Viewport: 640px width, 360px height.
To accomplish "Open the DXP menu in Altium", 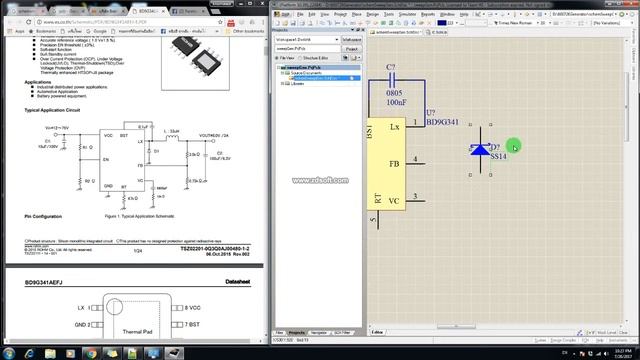I will coord(282,14).
